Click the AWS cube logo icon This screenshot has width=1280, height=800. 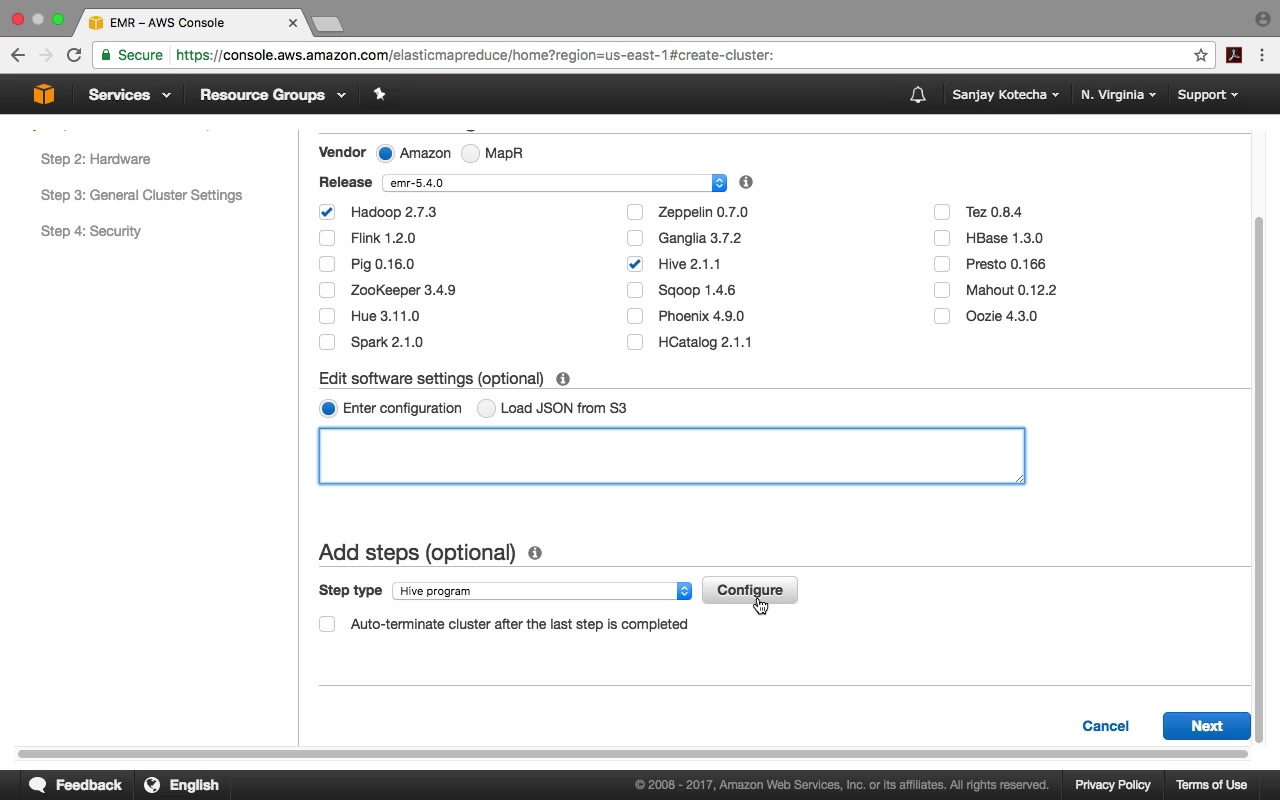click(44, 94)
